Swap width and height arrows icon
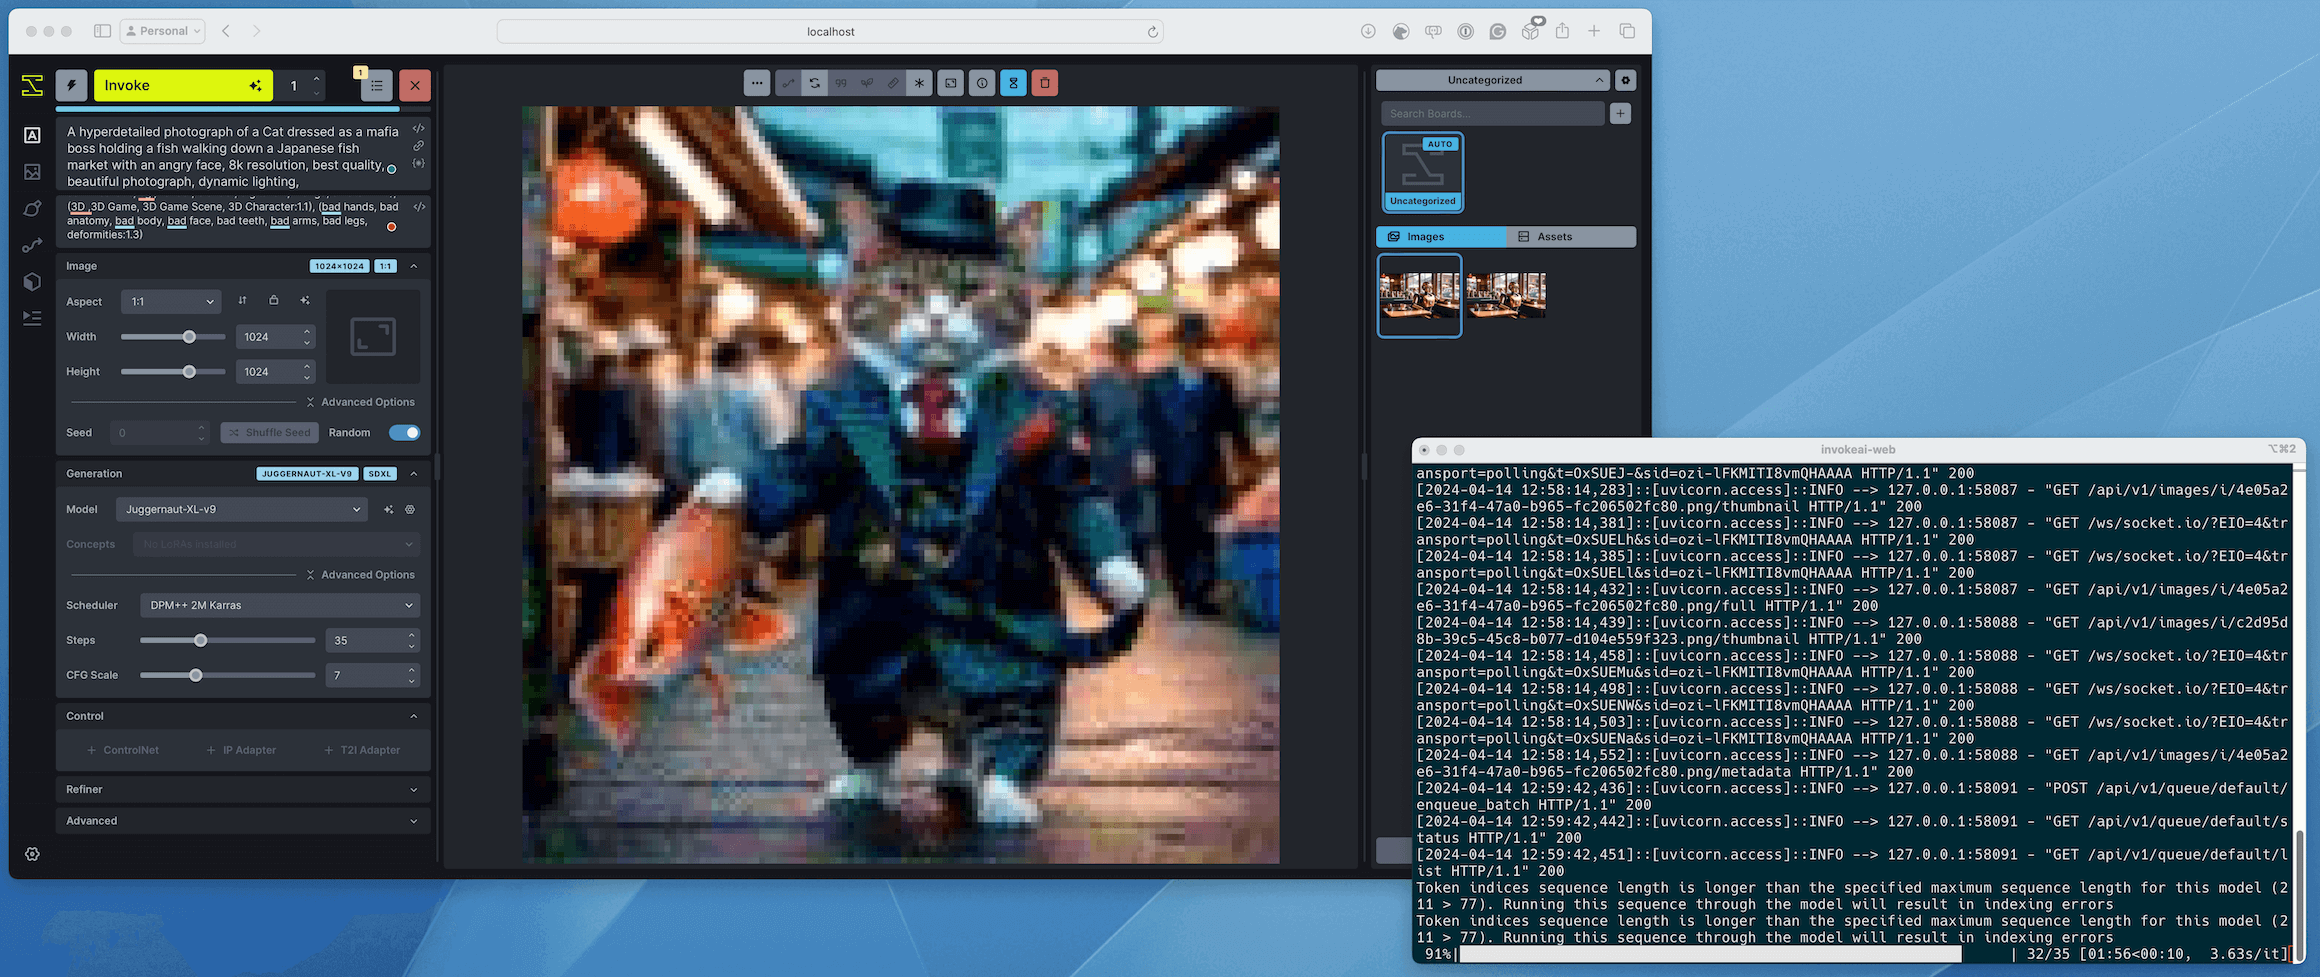Viewport: 2320px width, 977px height. (x=242, y=301)
